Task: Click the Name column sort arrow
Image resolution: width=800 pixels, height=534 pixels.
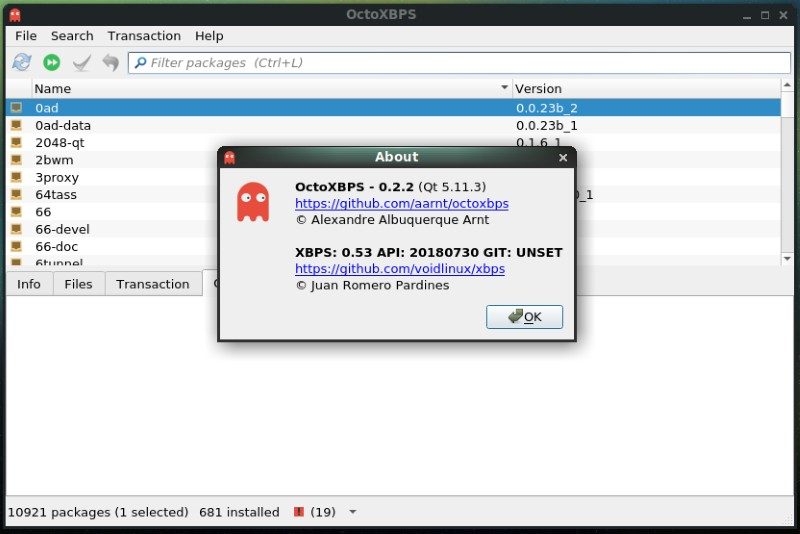Action: tap(504, 87)
